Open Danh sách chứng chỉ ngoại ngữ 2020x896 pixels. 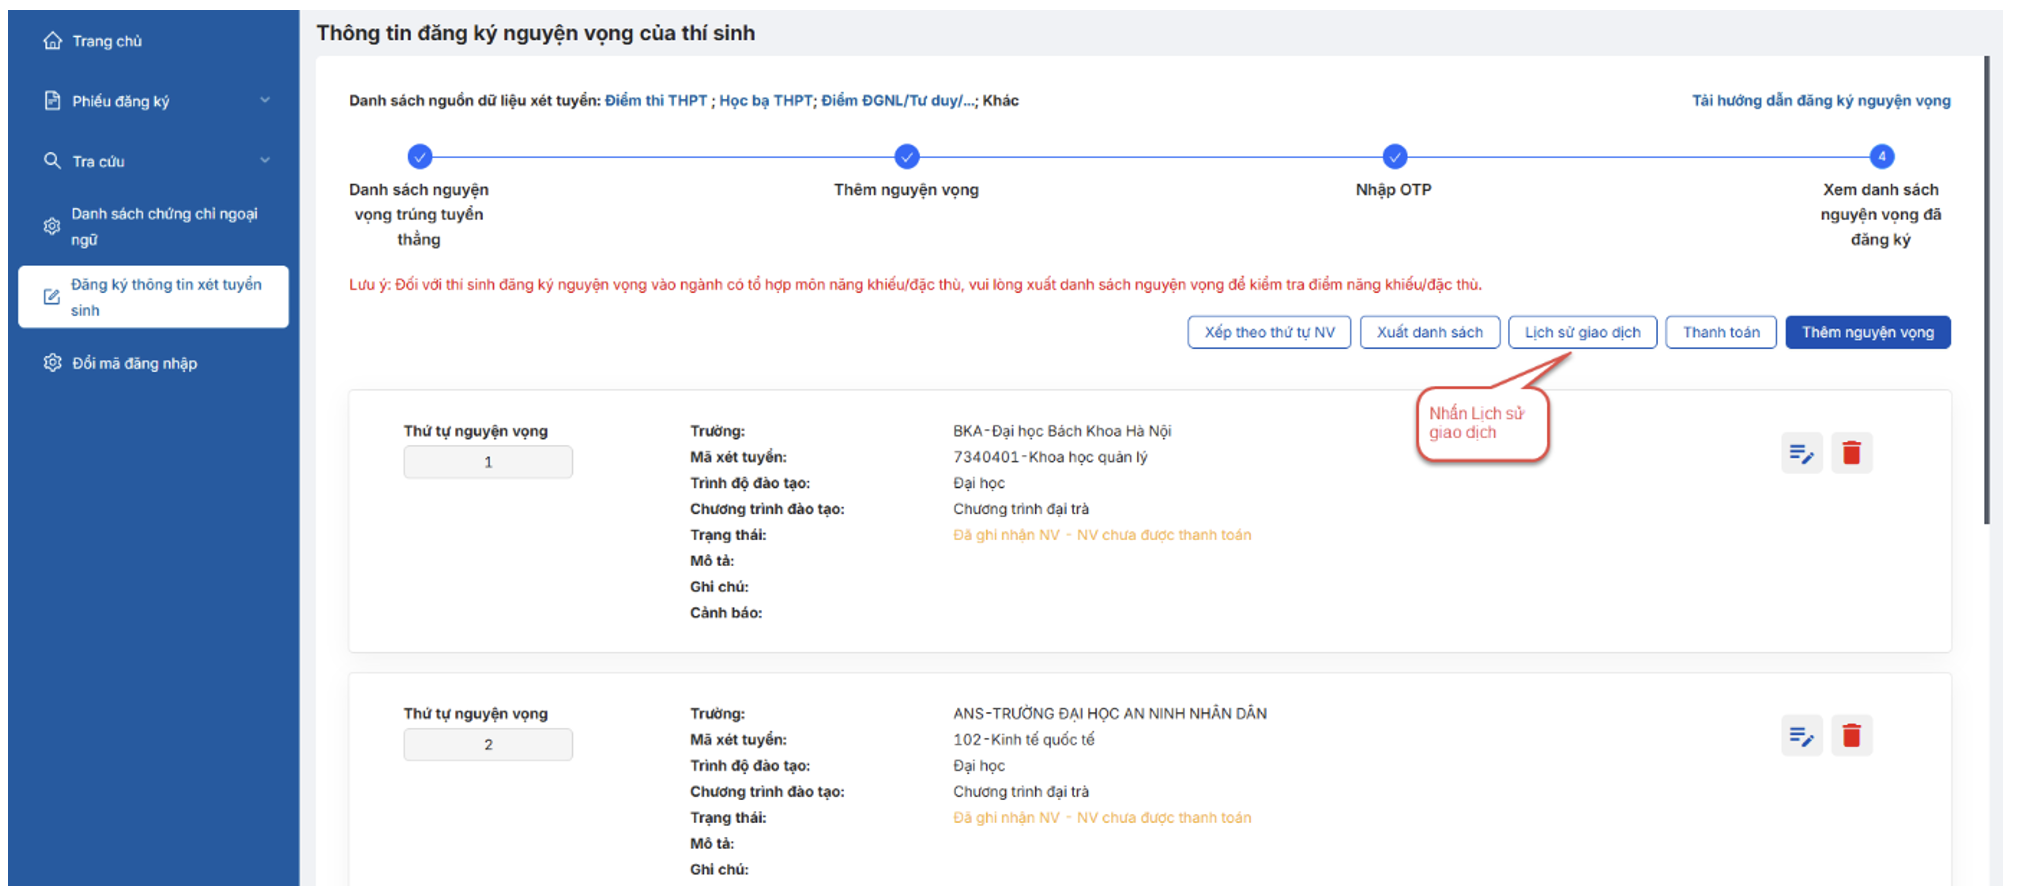(164, 227)
